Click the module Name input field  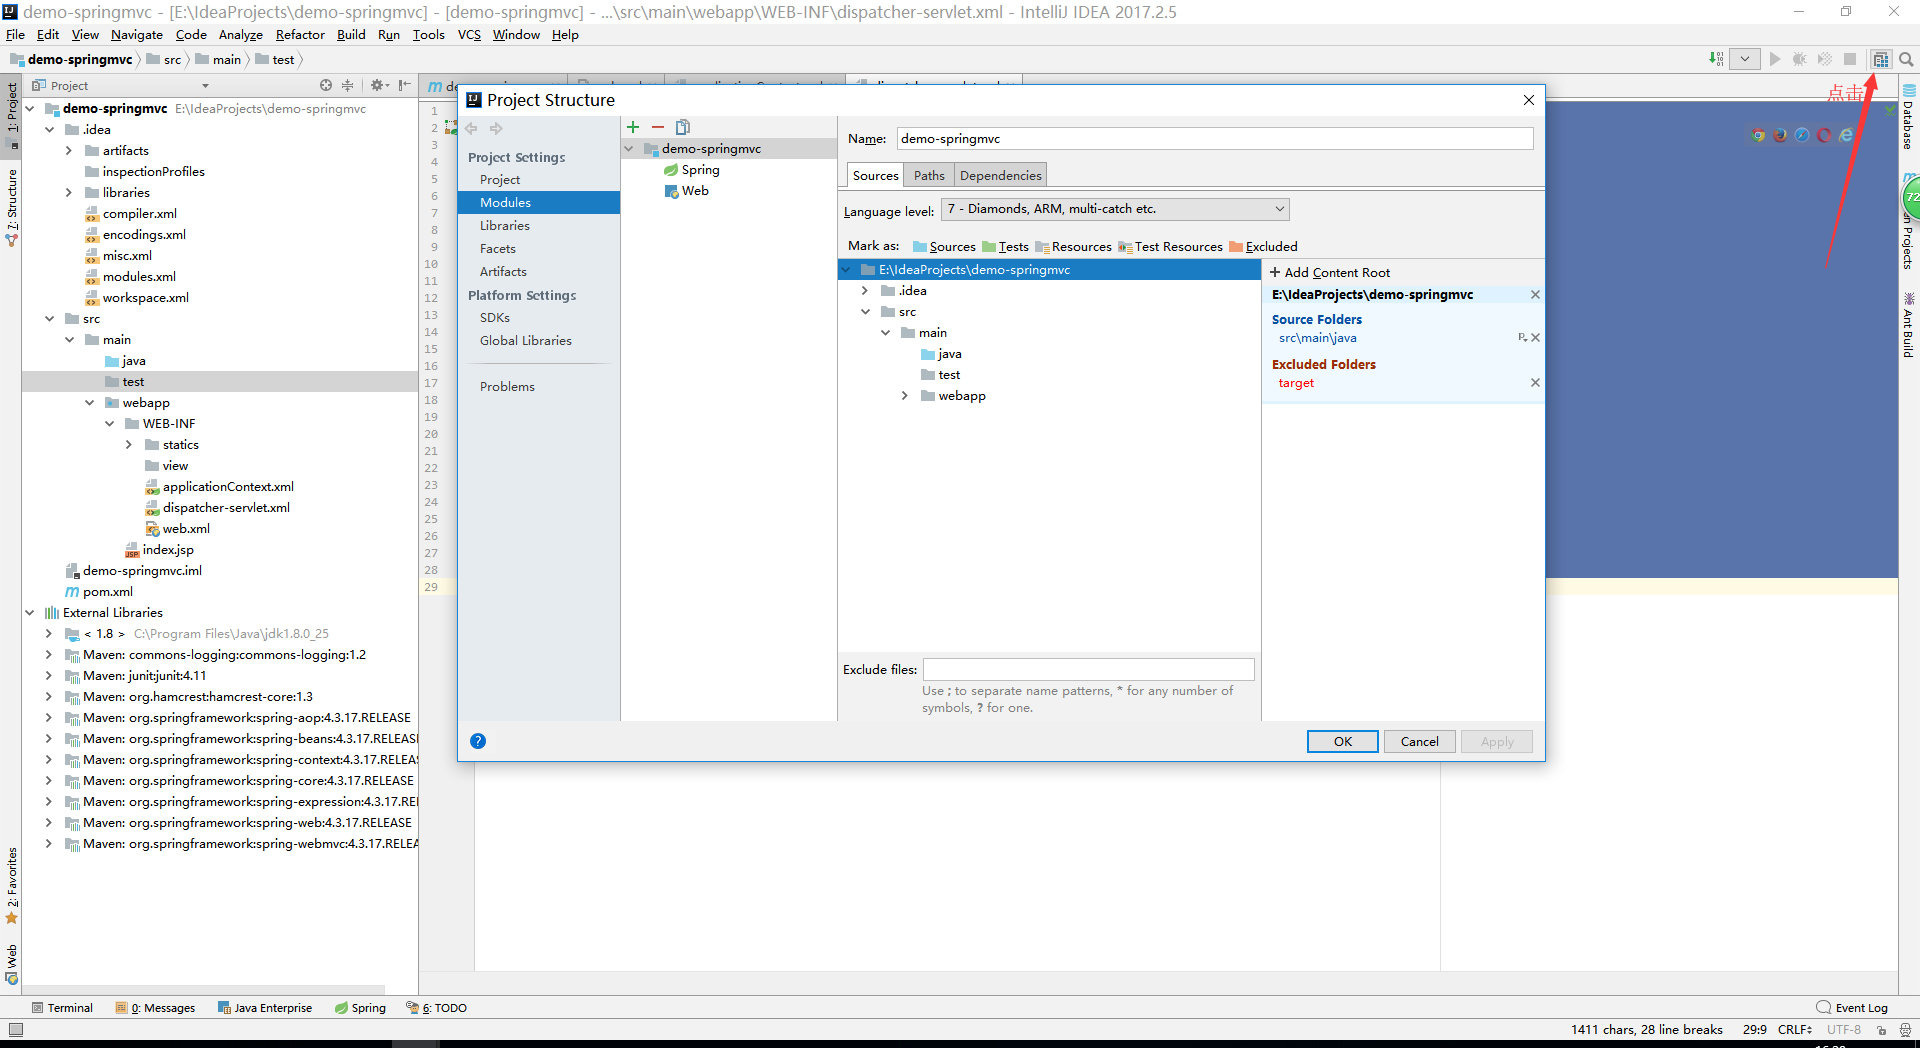pos(1214,139)
